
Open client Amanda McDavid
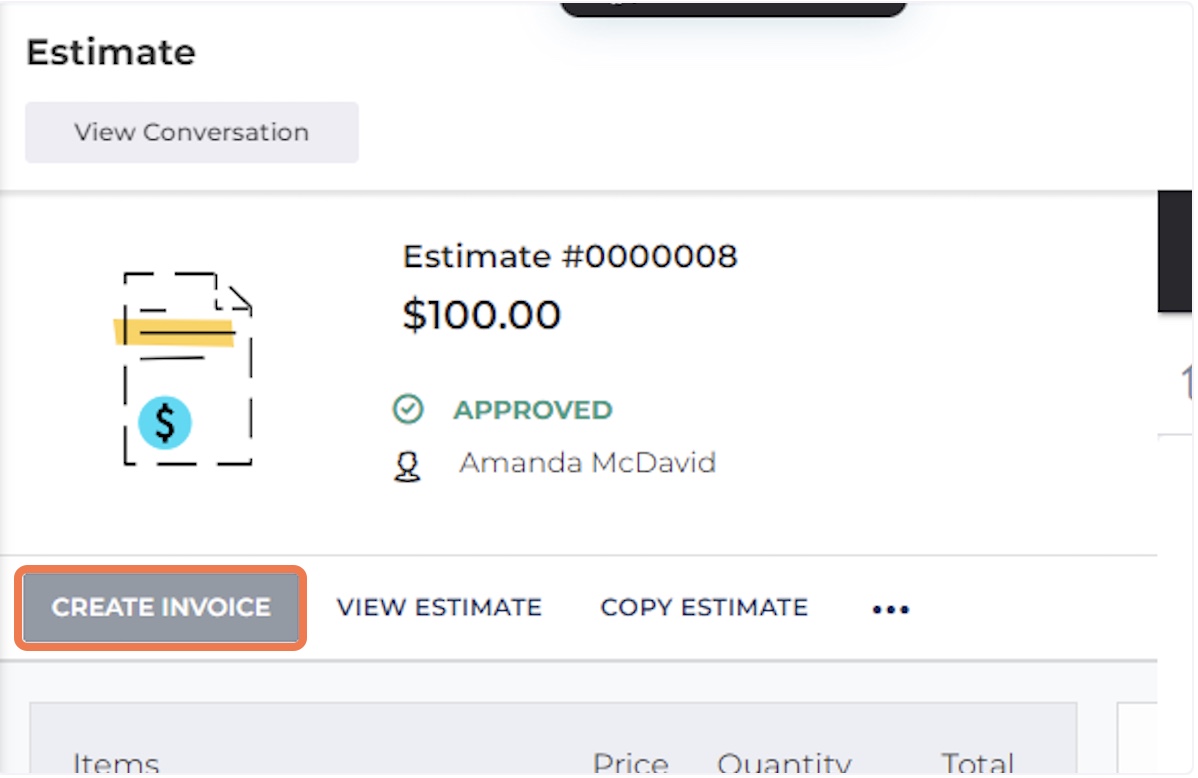coord(587,463)
